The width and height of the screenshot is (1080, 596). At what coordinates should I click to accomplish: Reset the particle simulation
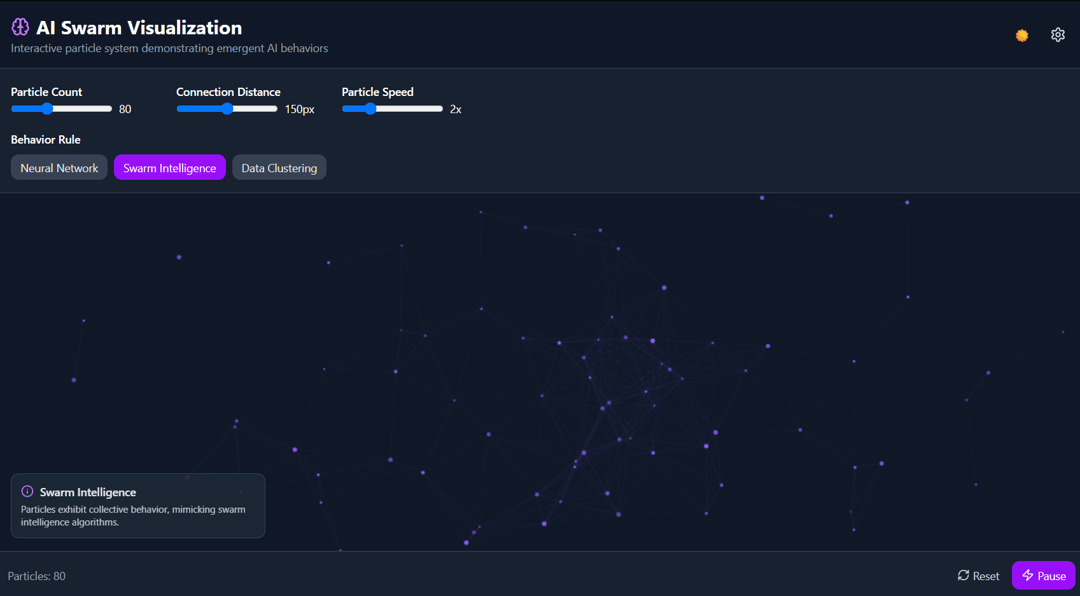[978, 575]
